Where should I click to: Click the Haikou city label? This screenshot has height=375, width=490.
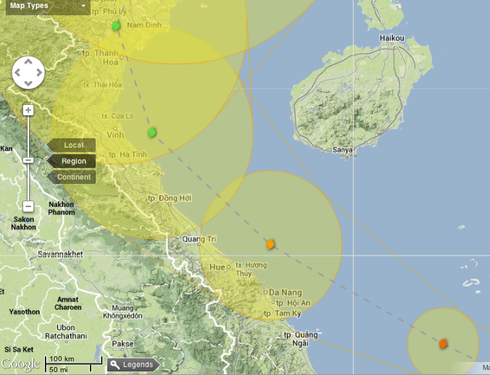(x=392, y=38)
